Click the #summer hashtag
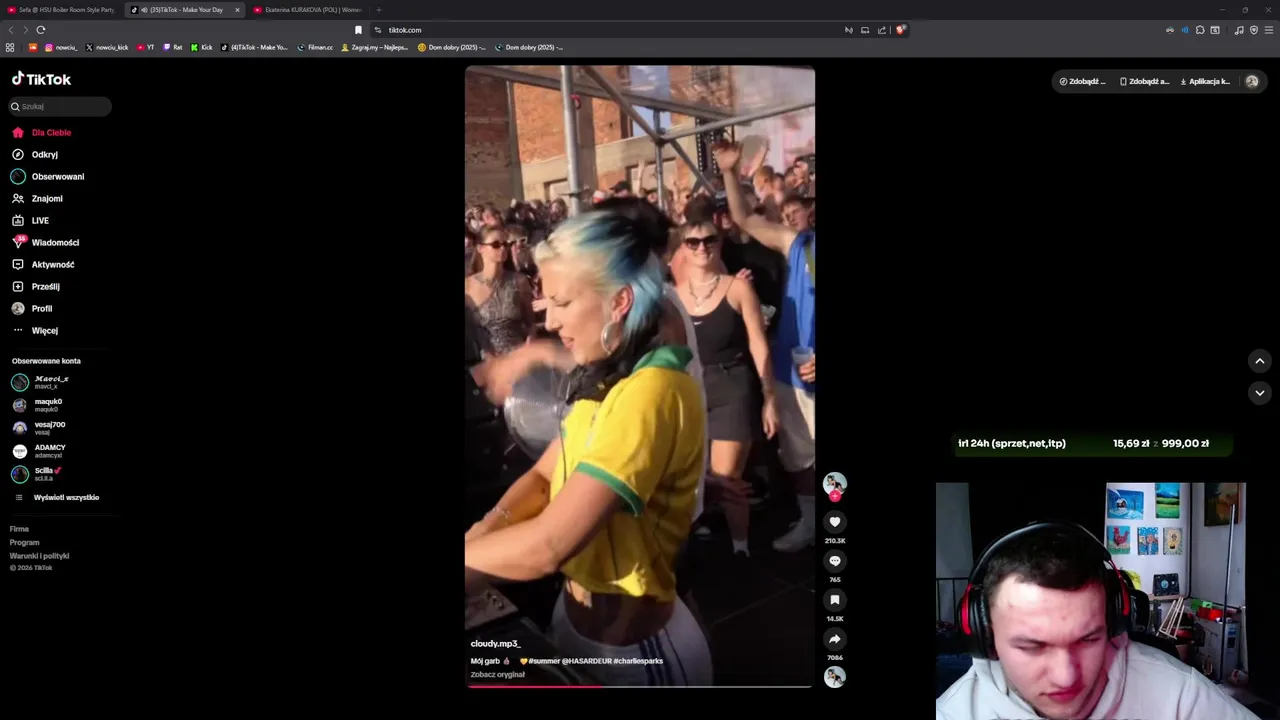Image resolution: width=1280 pixels, height=720 pixels. pos(543,661)
